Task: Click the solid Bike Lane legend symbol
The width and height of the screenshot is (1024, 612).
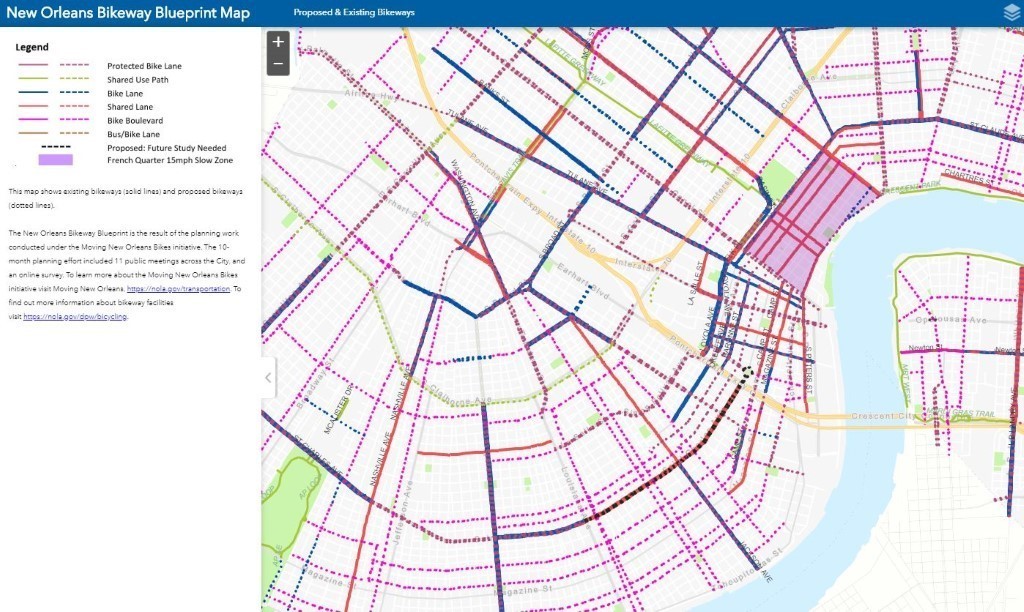Action: (34, 94)
